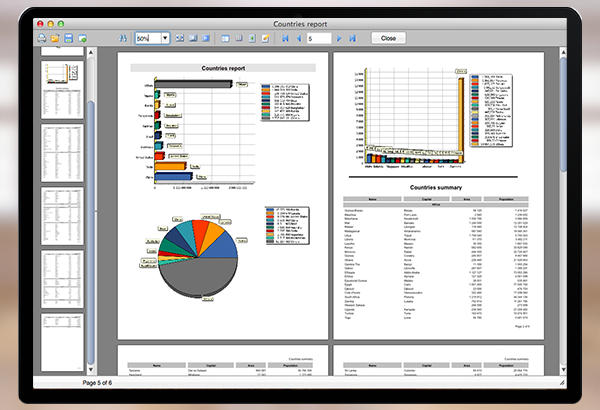Screen dimensions: 600x410
Task: Jump to the last page
Action: (x=353, y=38)
